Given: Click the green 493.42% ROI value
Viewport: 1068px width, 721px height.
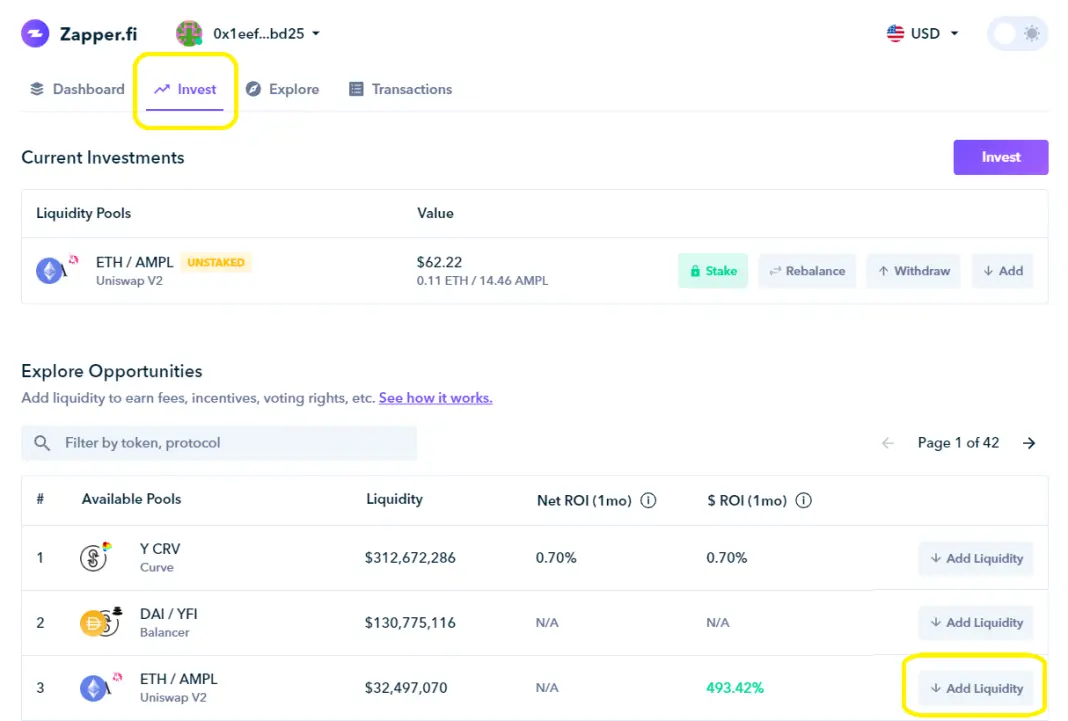Looking at the screenshot, I should [x=735, y=688].
